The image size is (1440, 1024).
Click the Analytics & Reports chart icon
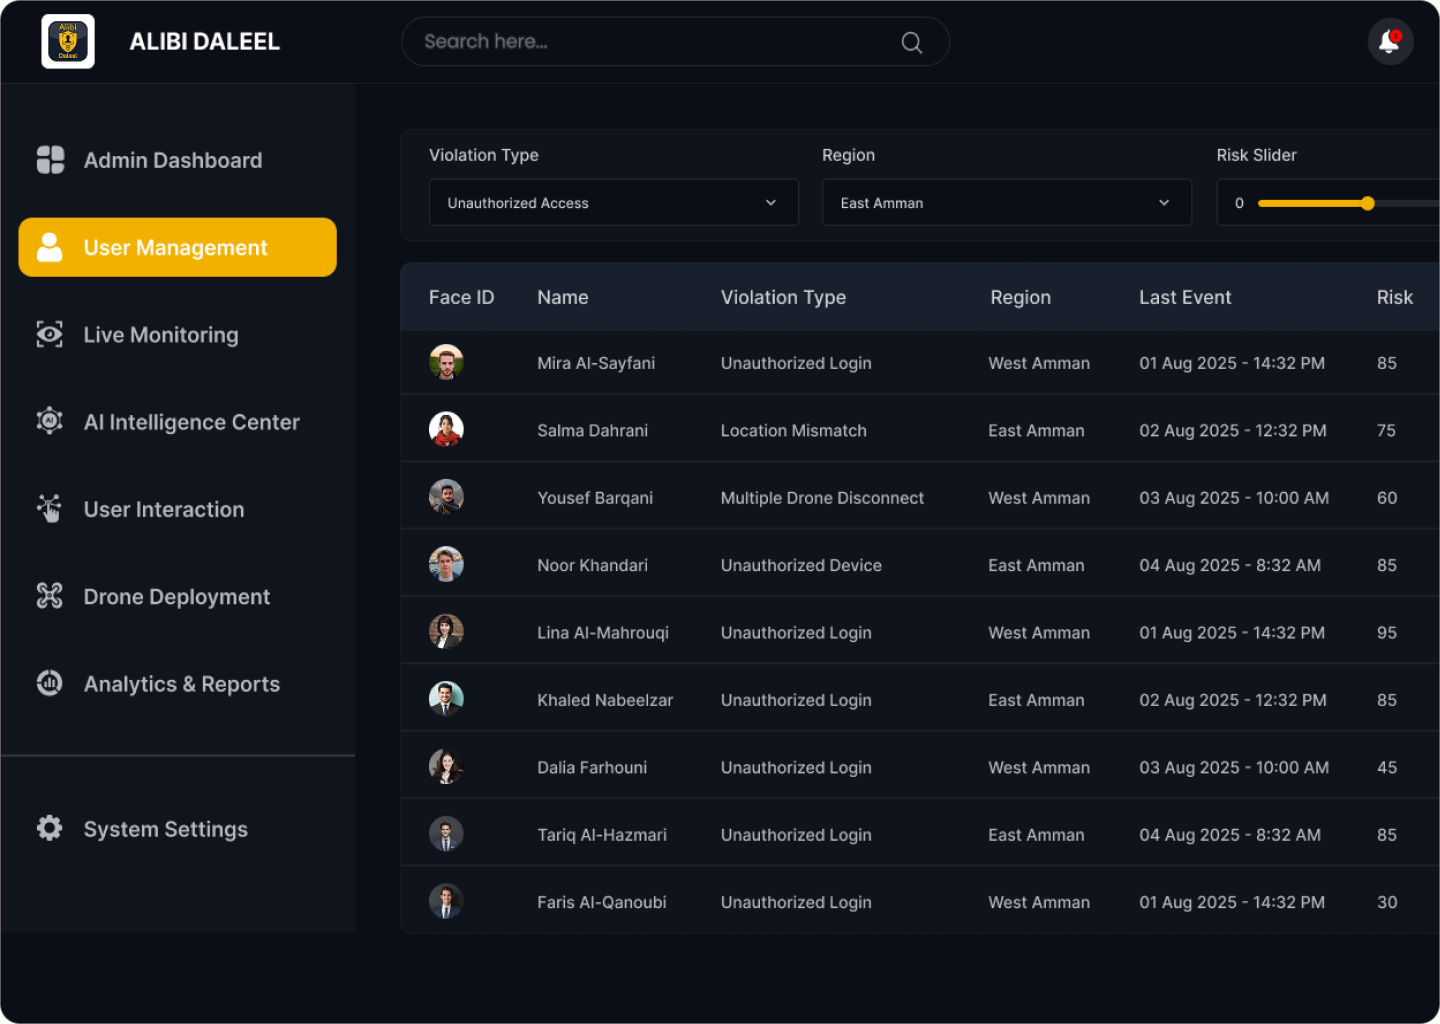pos(50,683)
